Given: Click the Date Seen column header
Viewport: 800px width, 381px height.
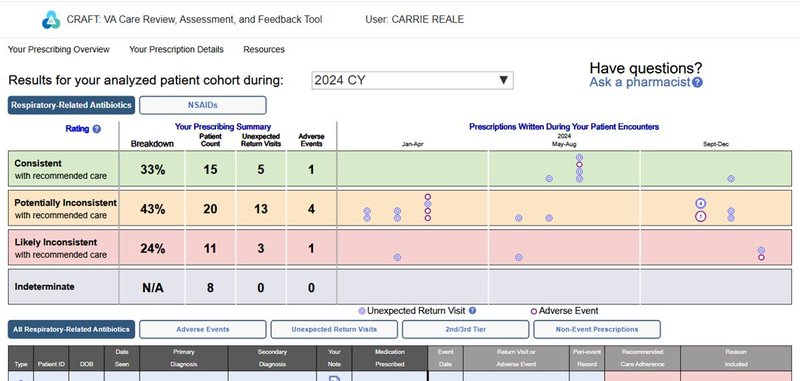Looking at the screenshot, I should click(x=121, y=358).
